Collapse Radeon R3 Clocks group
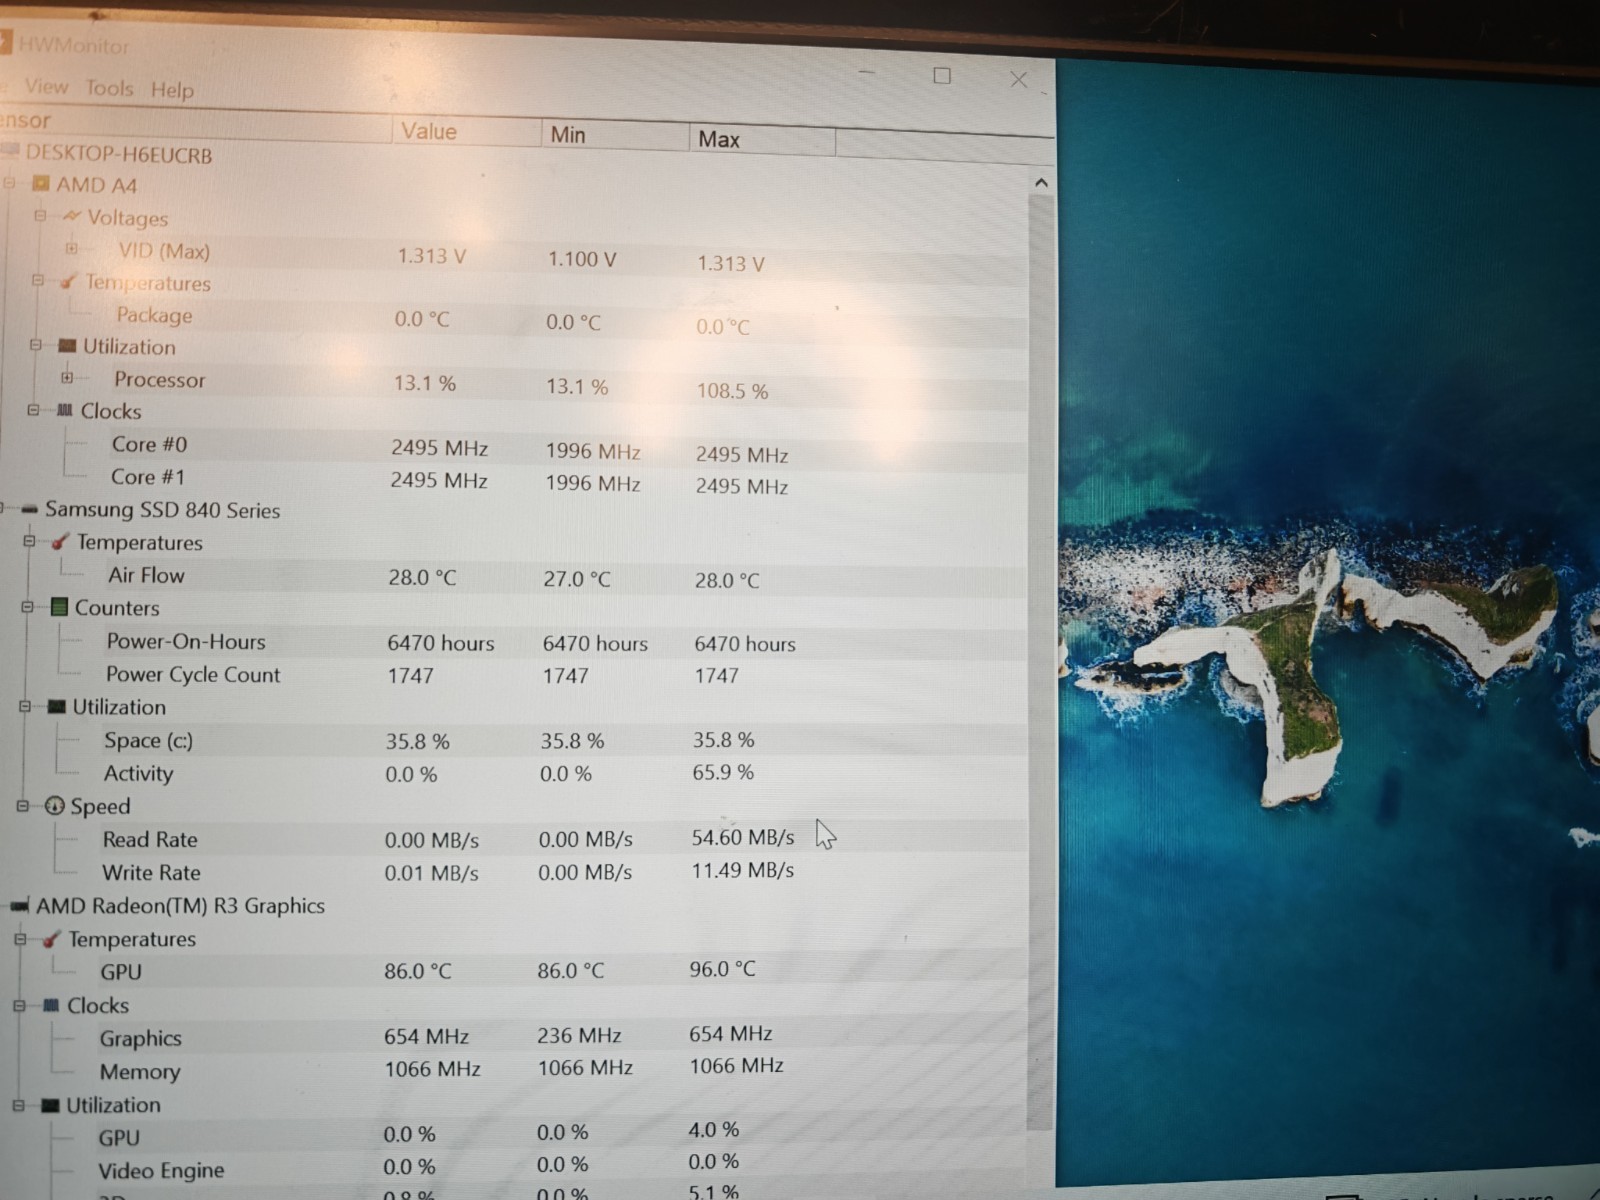 tap(19, 1005)
